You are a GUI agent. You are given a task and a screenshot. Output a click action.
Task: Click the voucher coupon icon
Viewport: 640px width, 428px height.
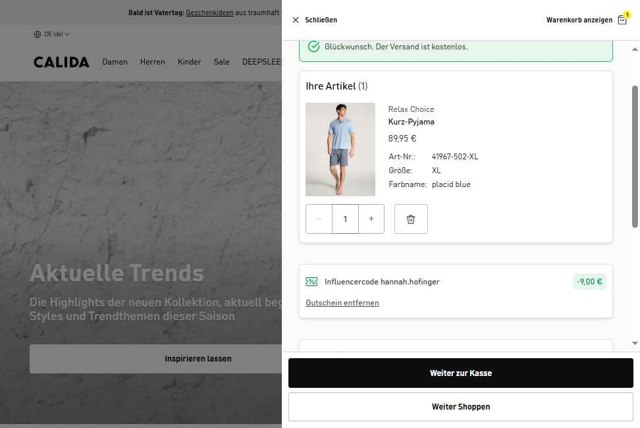click(311, 282)
